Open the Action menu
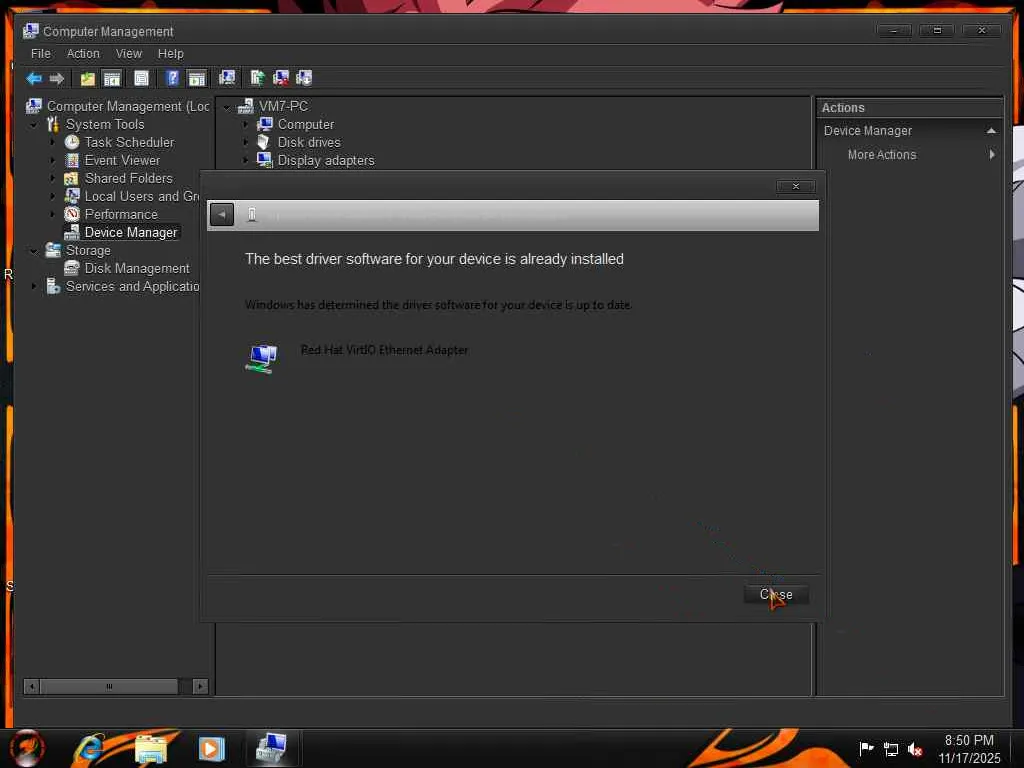Screen dimensions: 1024x768 83,54
